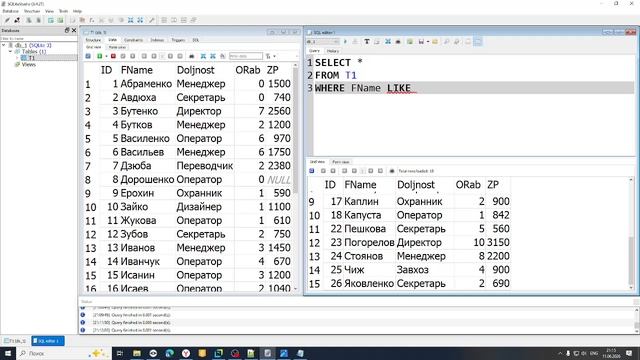
Task: Open the Structure menu
Action: 32,11
